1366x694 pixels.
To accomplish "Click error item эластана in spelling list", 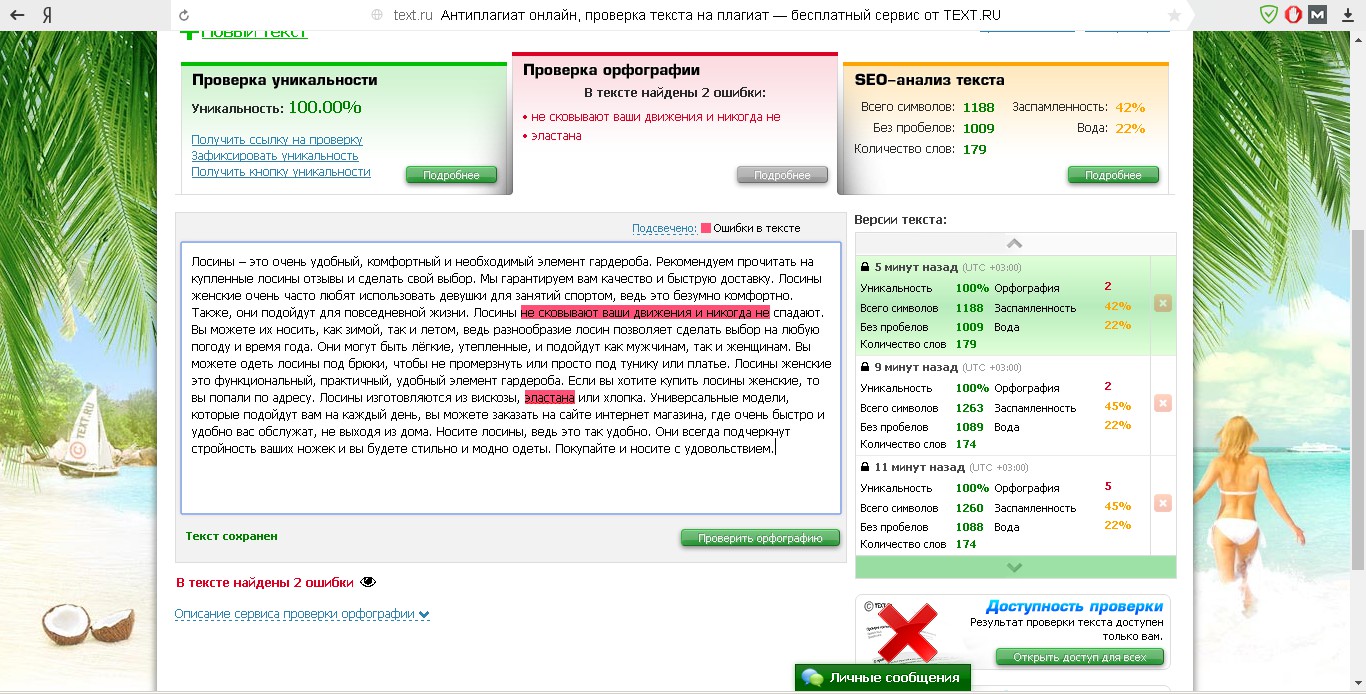I will 557,136.
